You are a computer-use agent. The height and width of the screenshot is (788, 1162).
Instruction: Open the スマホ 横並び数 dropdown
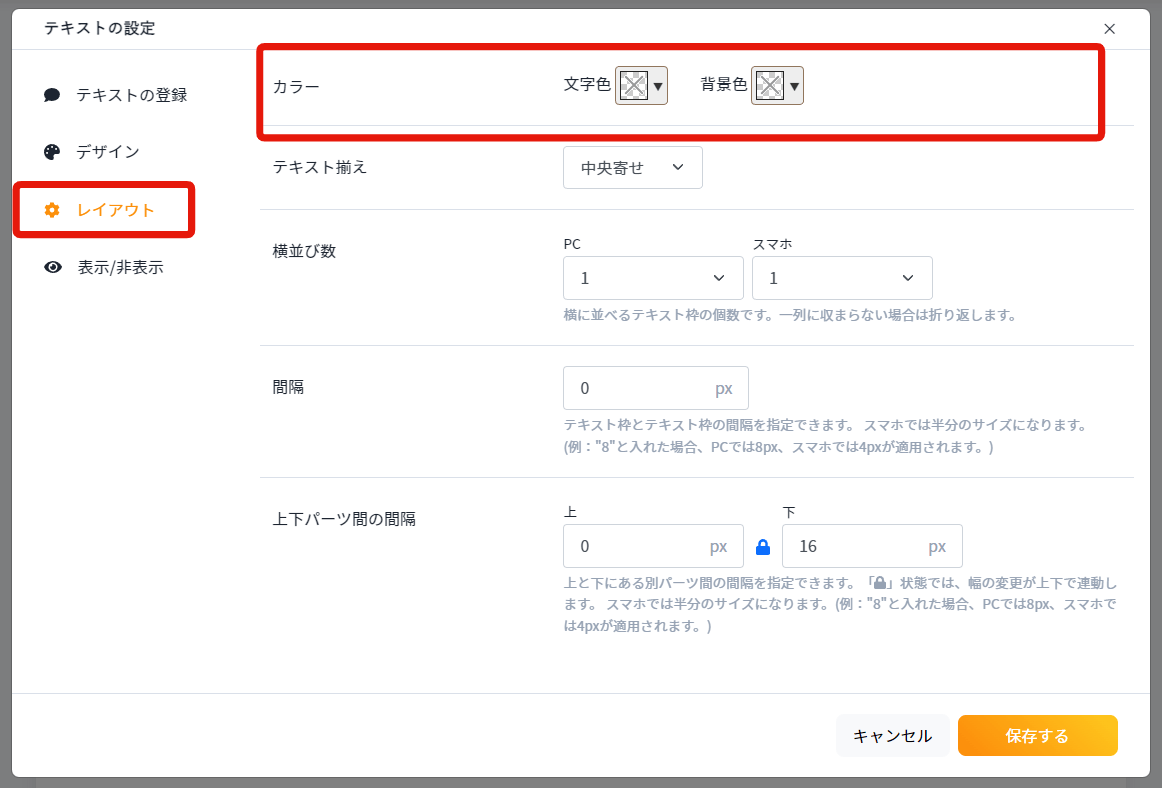[x=841, y=278]
